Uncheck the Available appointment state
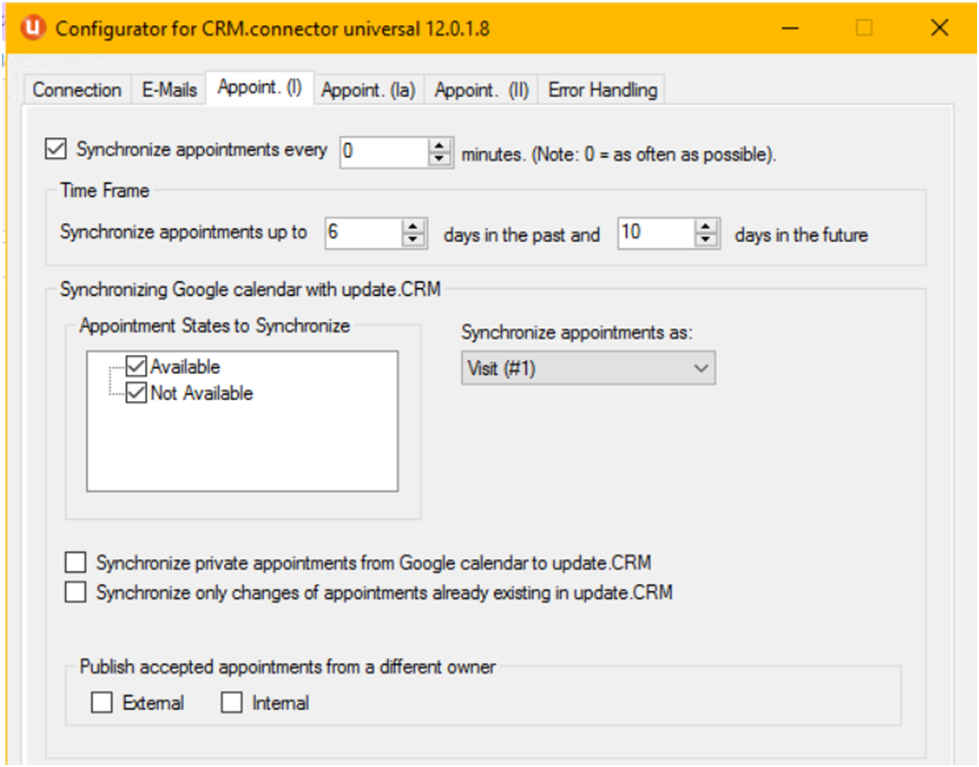The height and width of the screenshot is (767, 979). pyautogui.click(x=136, y=366)
